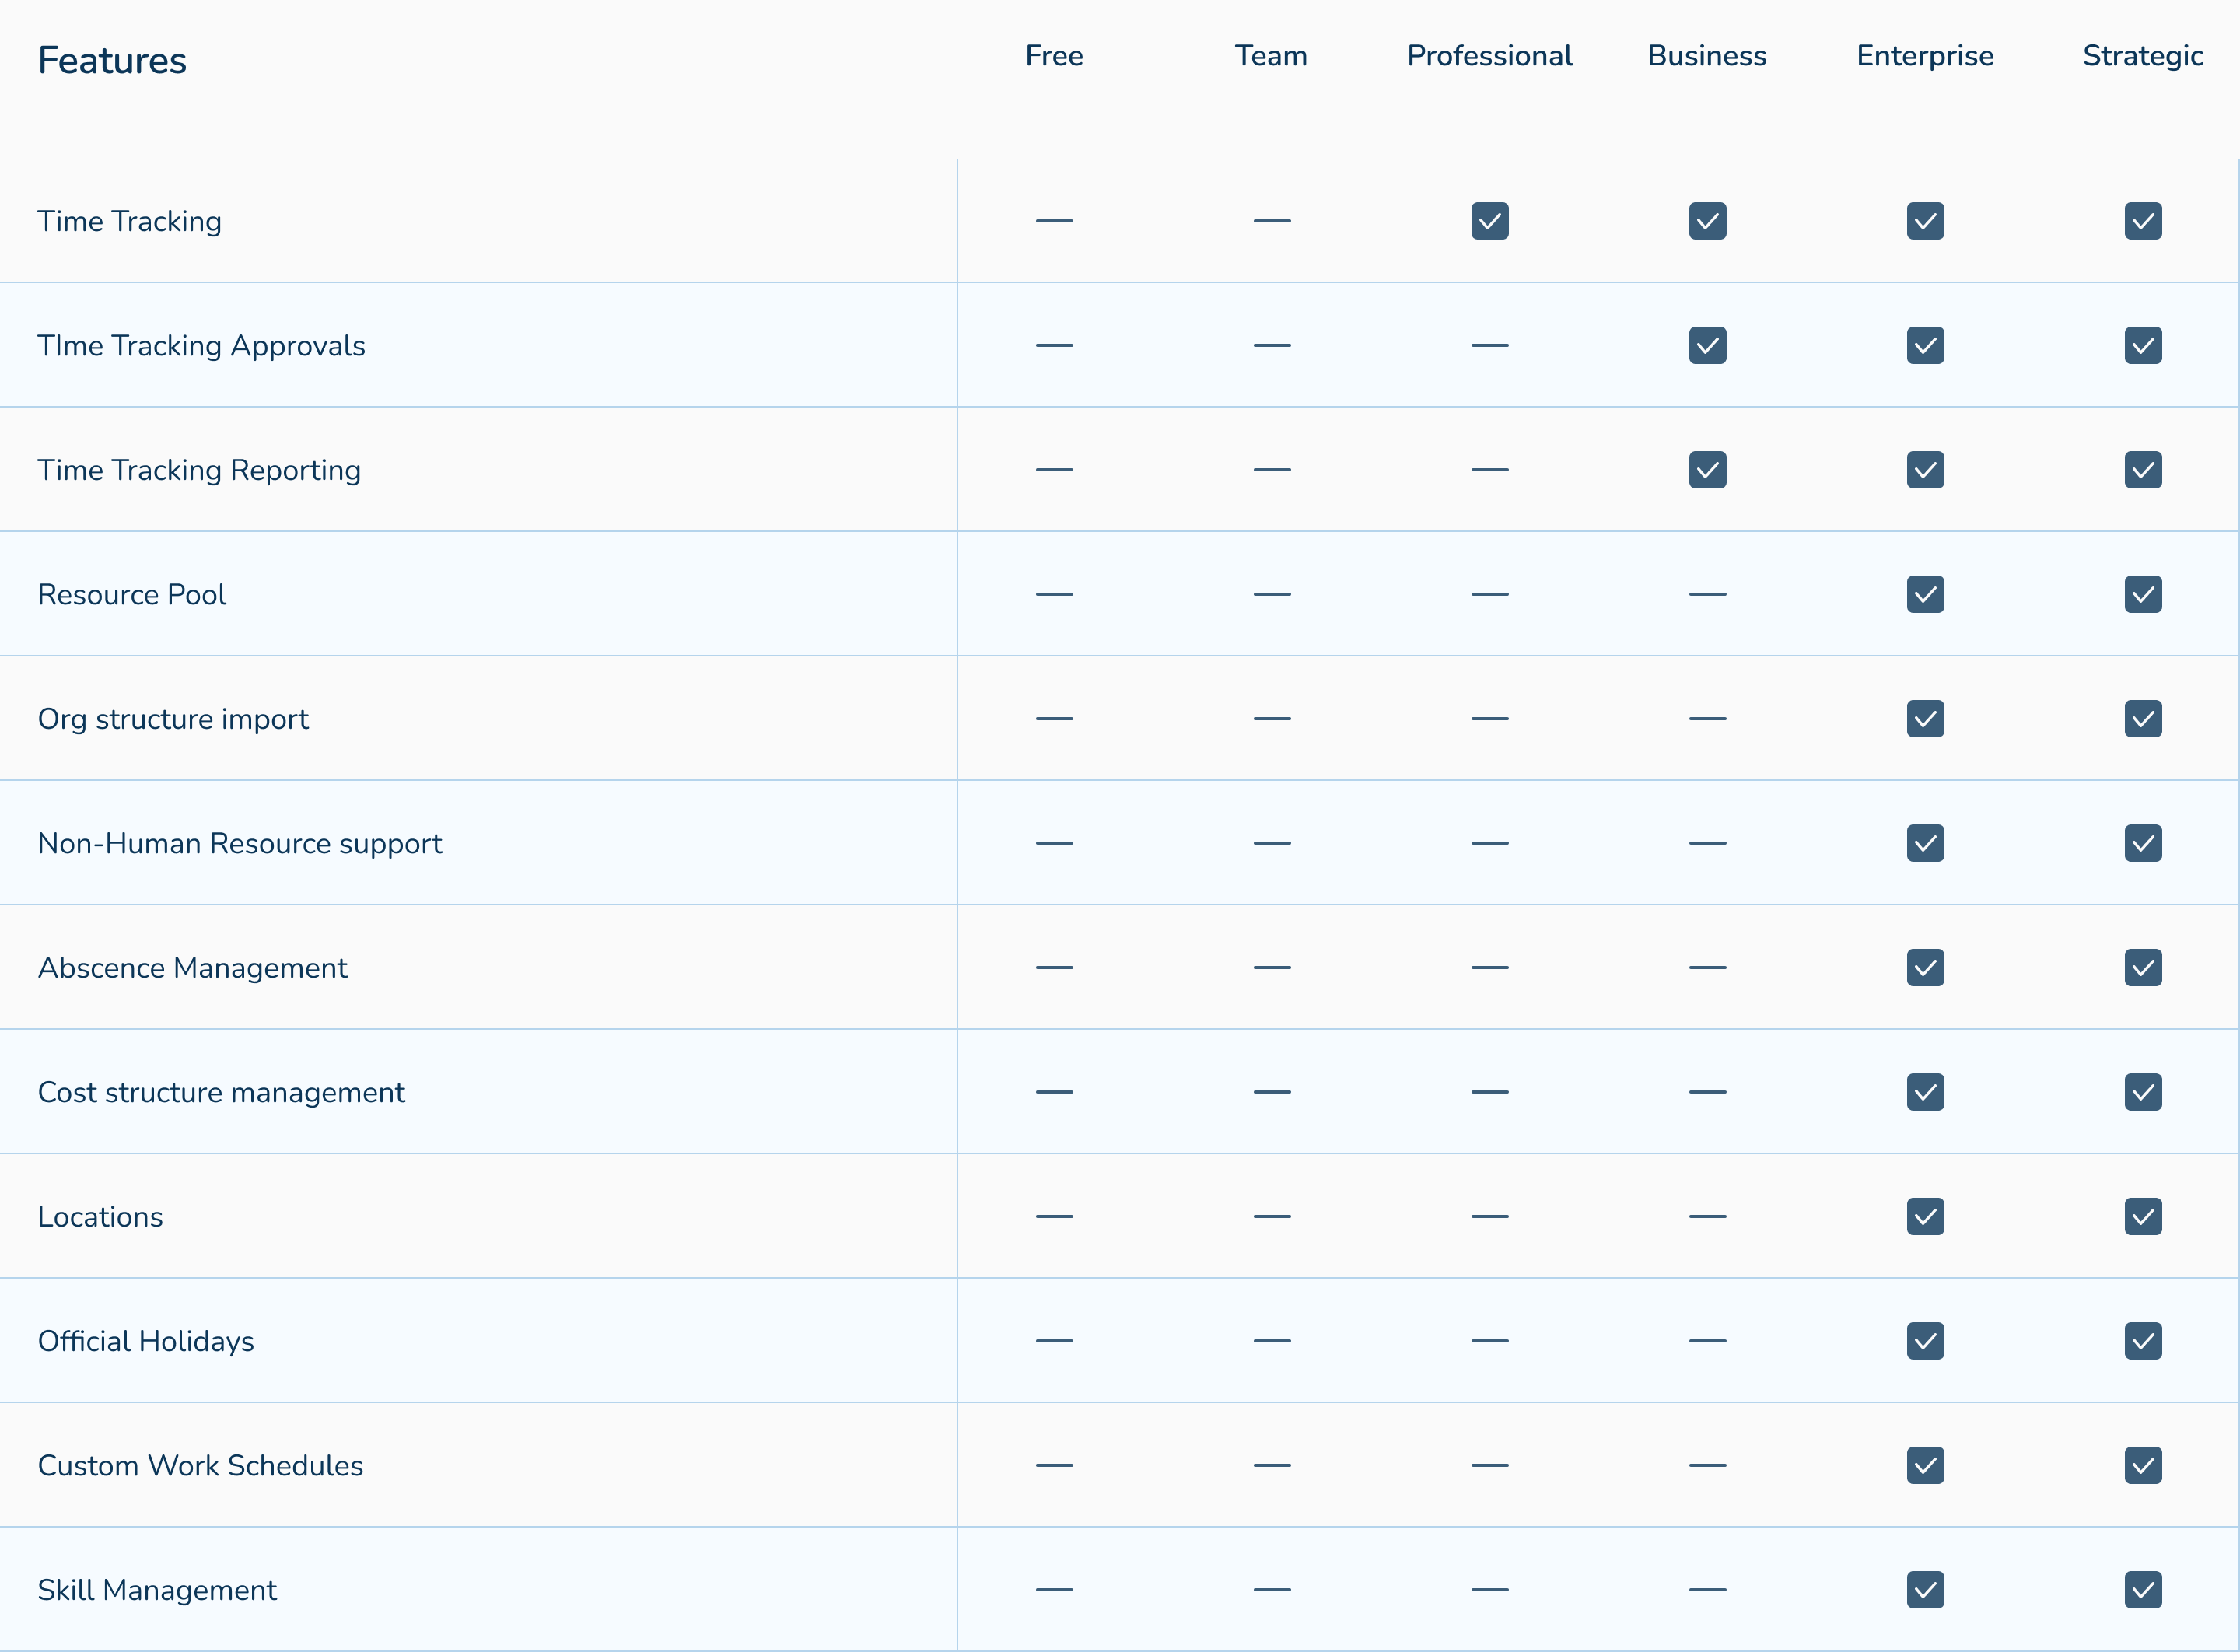Click the Professional plan header

(1489, 56)
